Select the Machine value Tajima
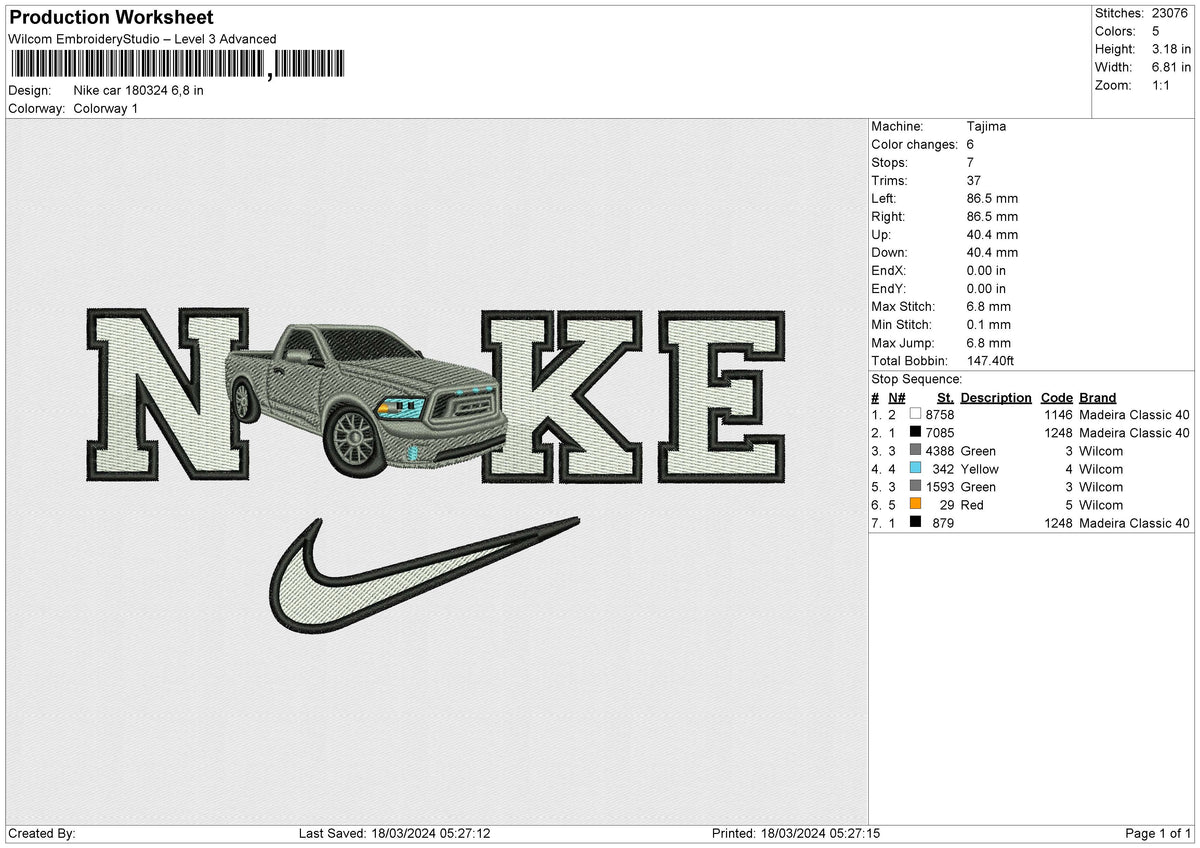Viewport: 1200px width, 848px height. (x=986, y=127)
